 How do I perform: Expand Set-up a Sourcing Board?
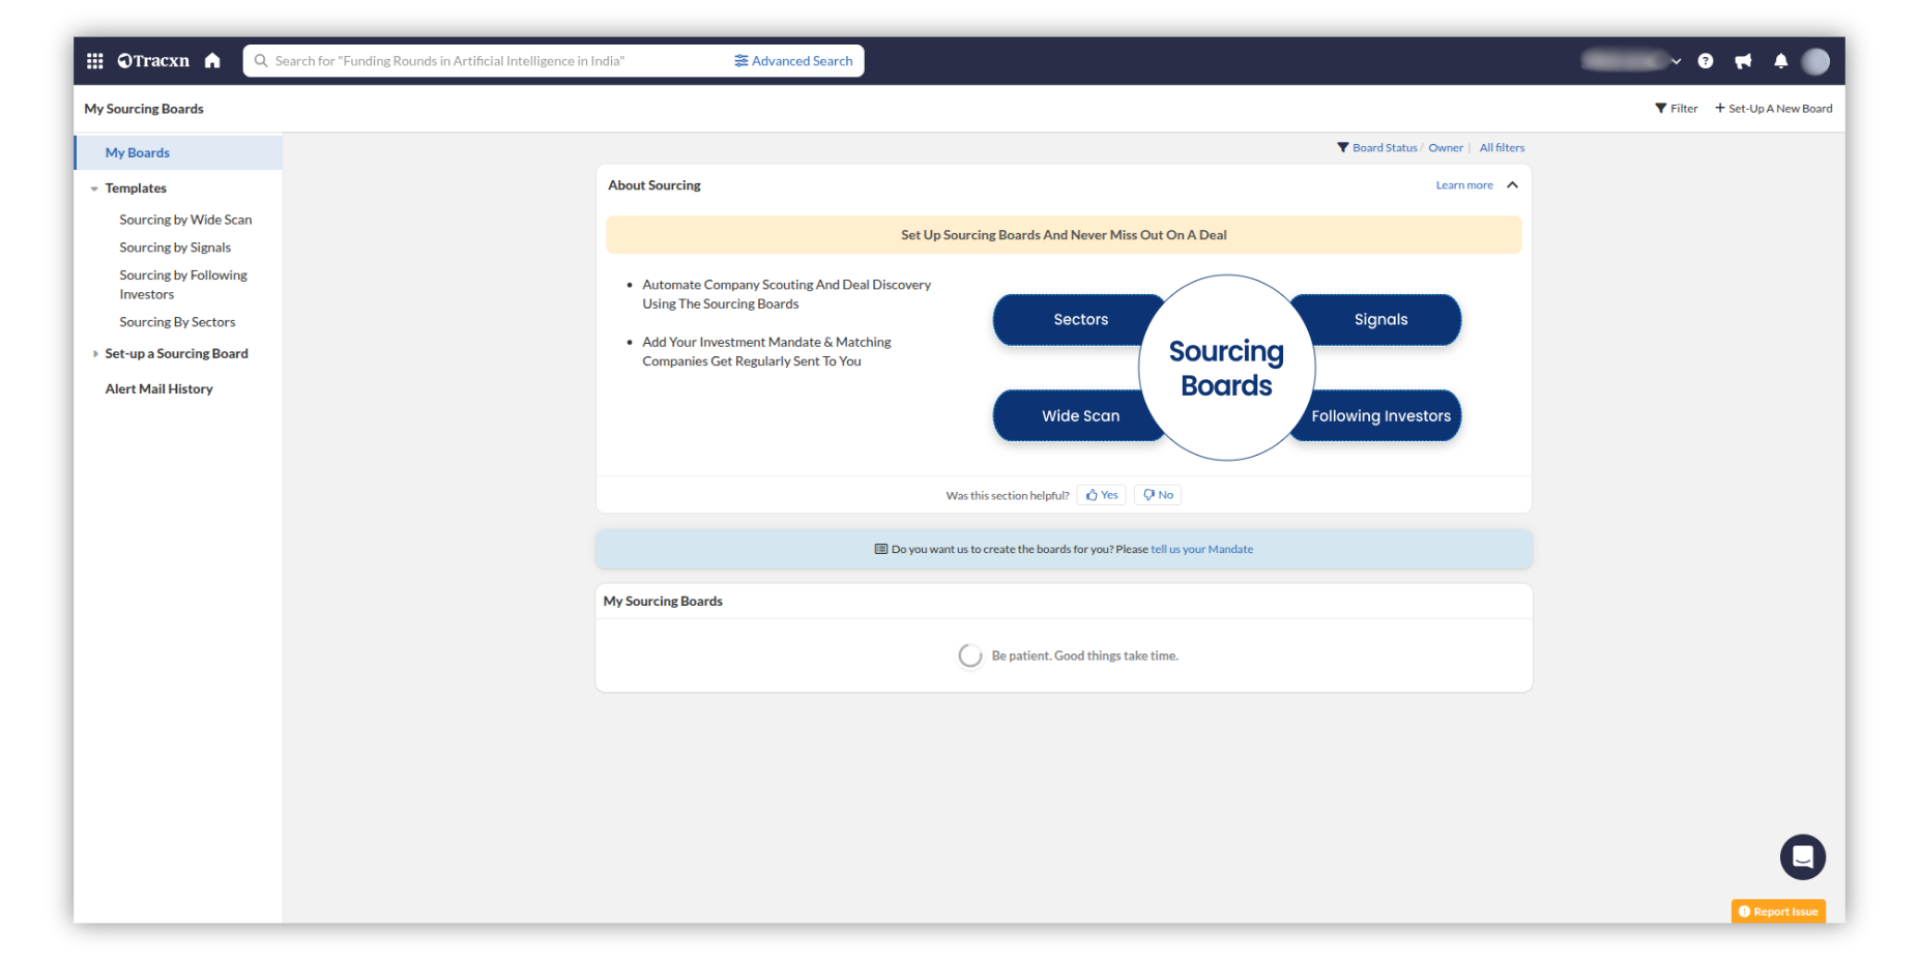[95, 354]
